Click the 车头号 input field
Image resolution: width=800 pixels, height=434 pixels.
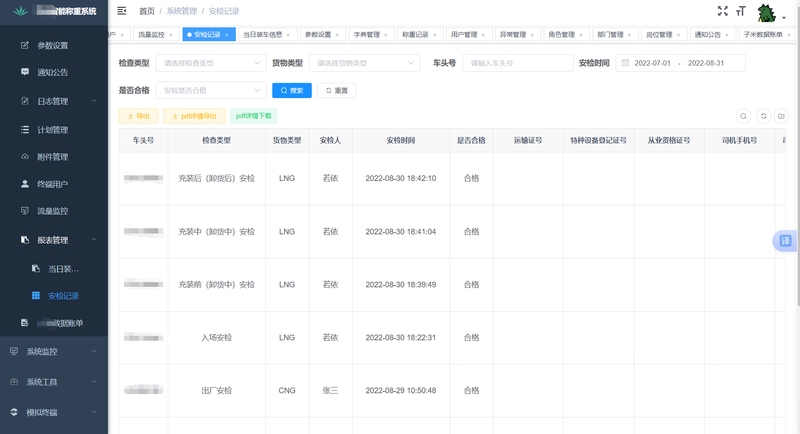(516, 63)
